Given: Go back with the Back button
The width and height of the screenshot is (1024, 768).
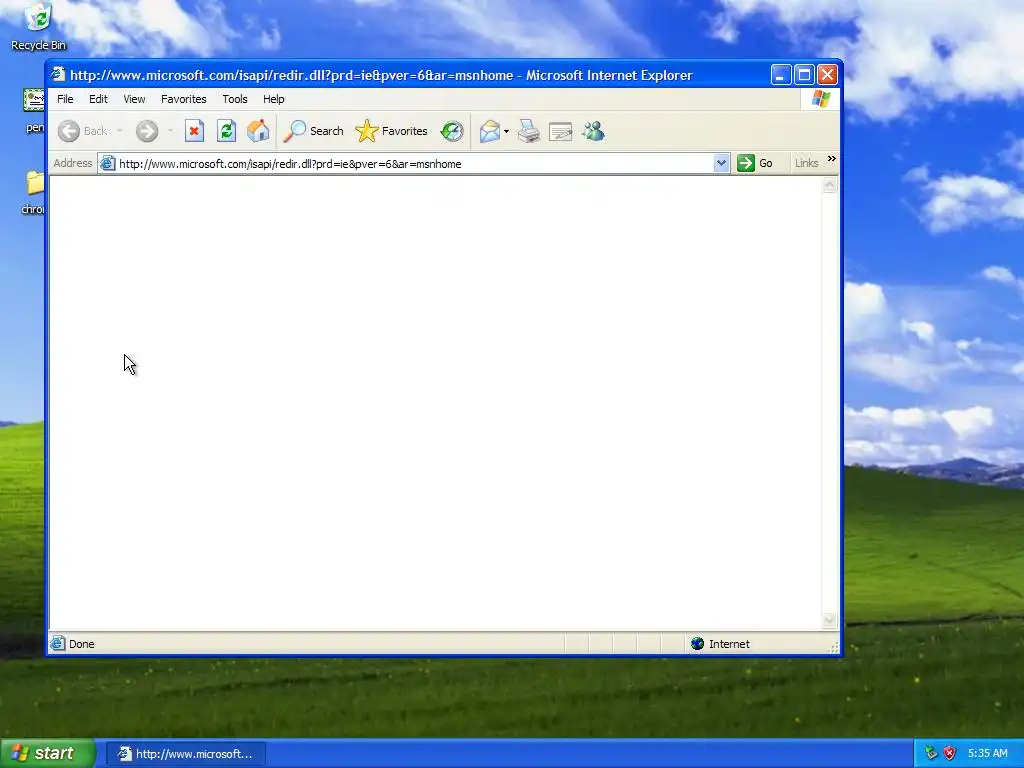Looking at the screenshot, I should 82,131.
